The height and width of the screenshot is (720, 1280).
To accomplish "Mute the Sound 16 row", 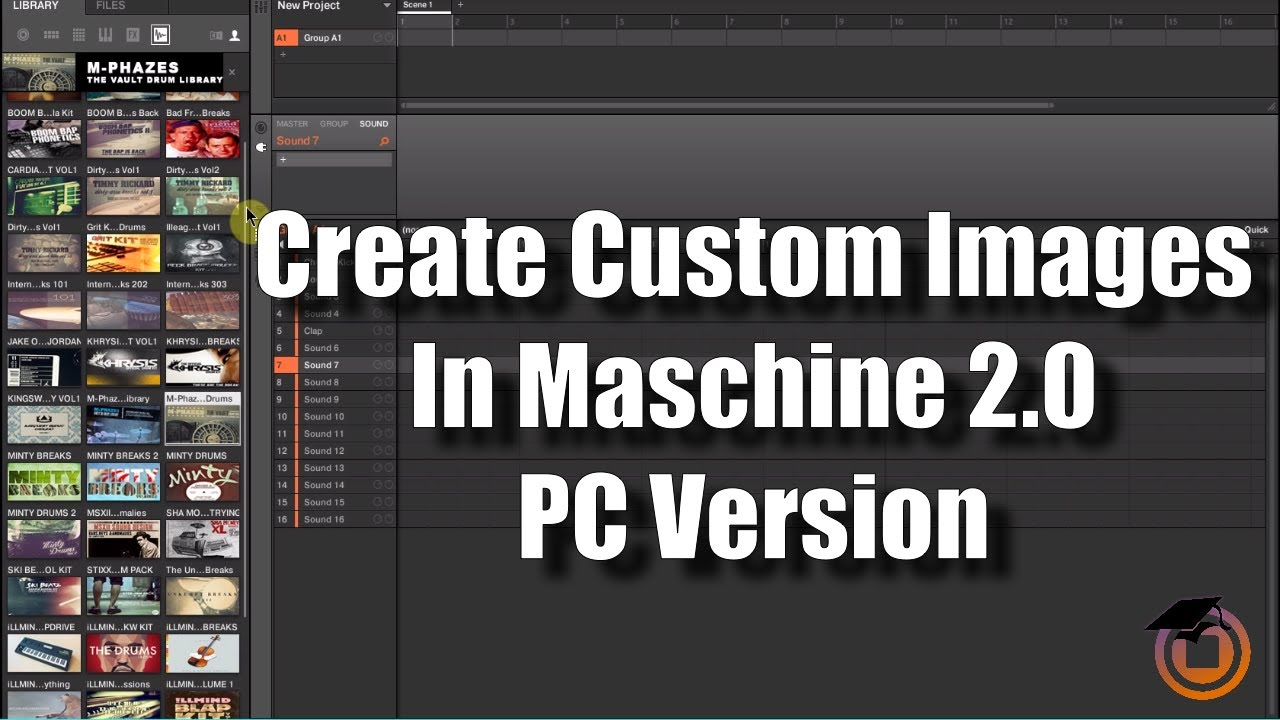I will pos(378,519).
